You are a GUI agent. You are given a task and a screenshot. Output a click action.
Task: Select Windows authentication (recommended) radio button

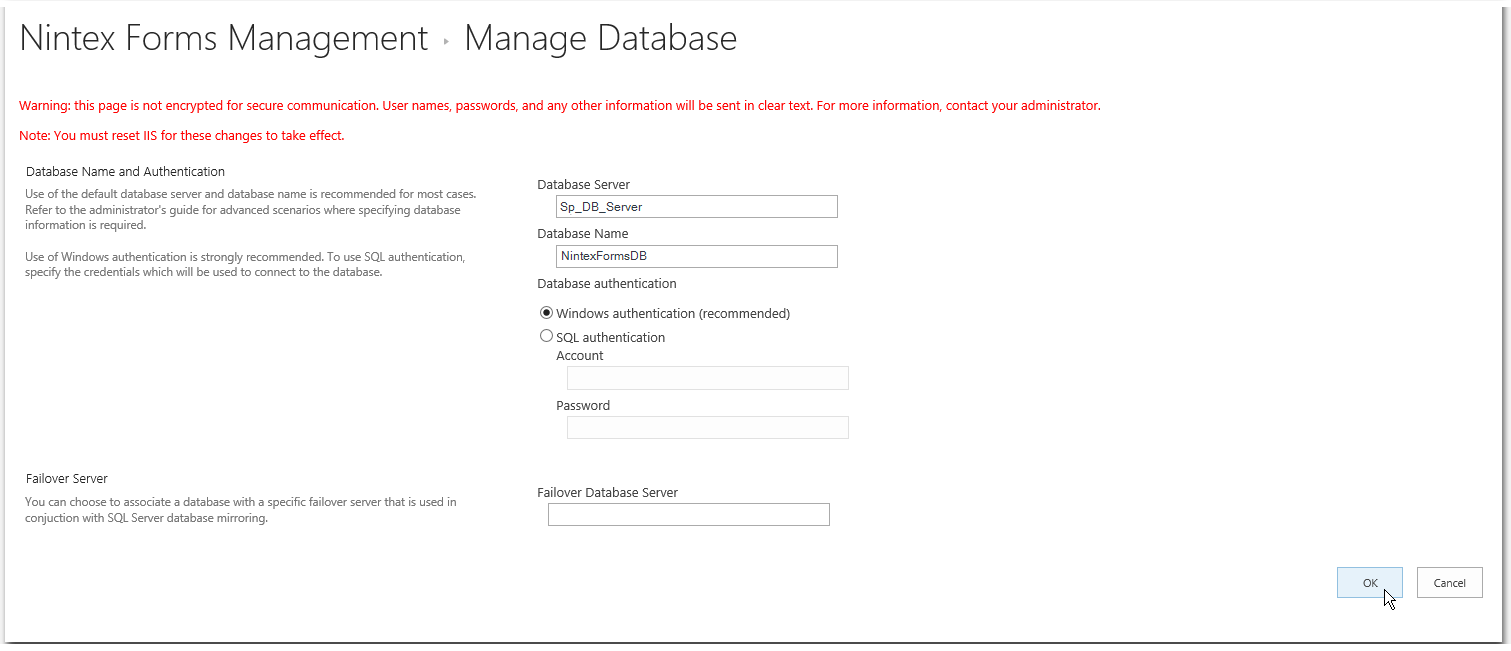pyautogui.click(x=546, y=313)
